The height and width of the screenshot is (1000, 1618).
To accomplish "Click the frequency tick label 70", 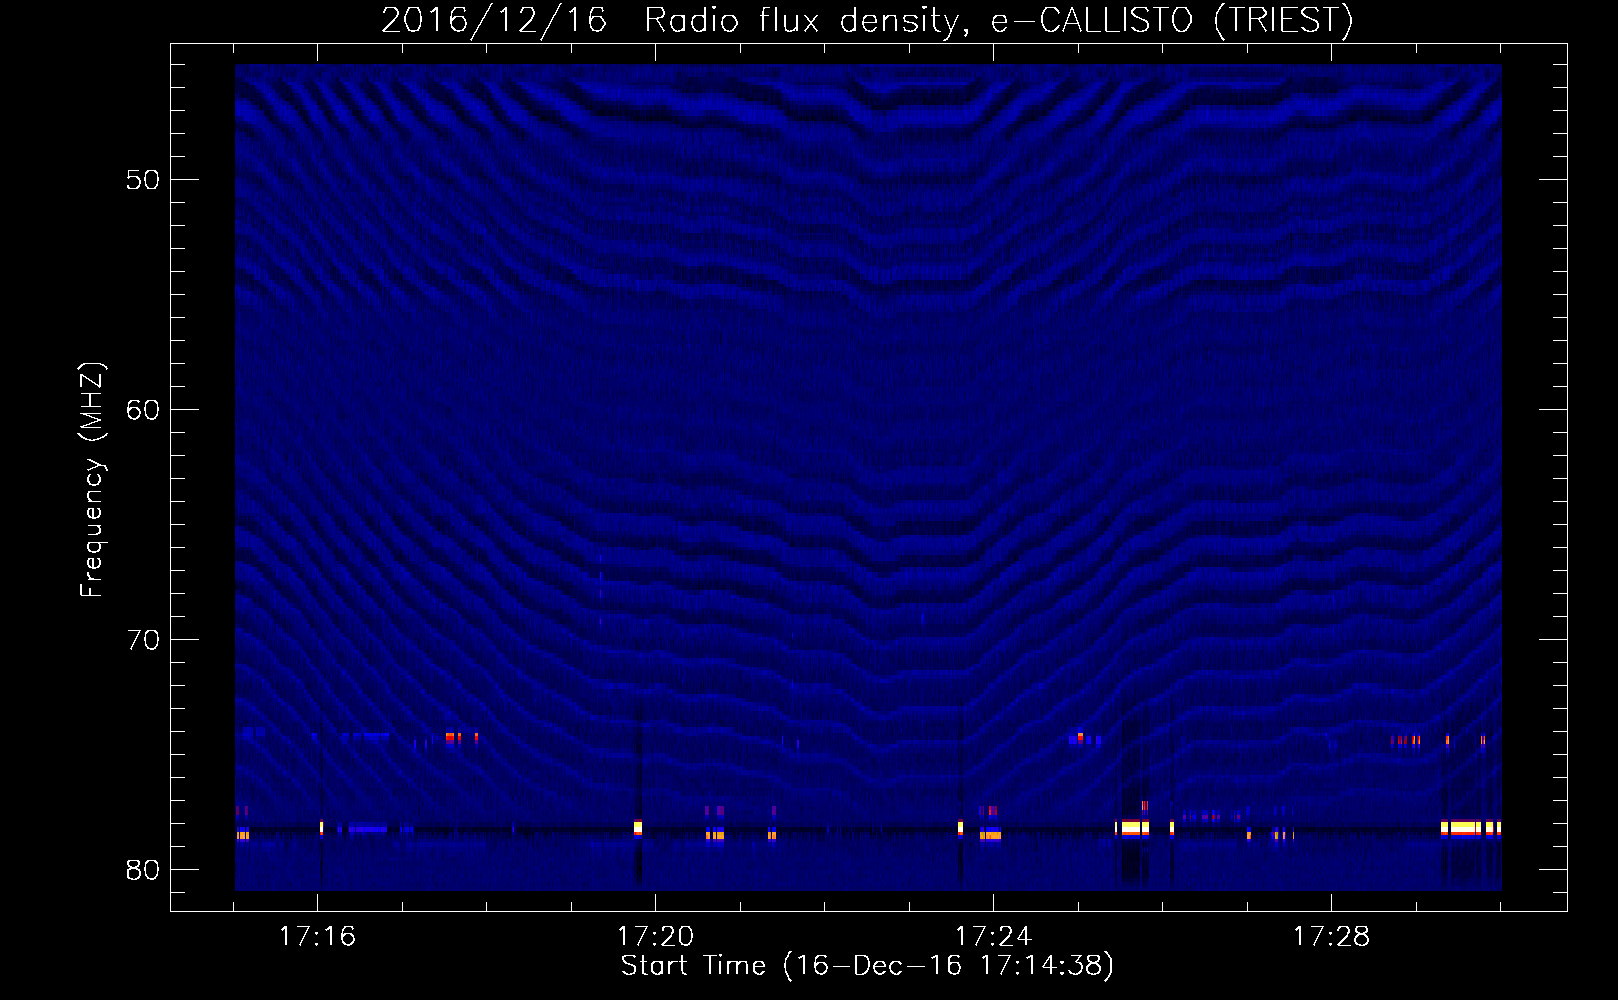I will point(143,640).
